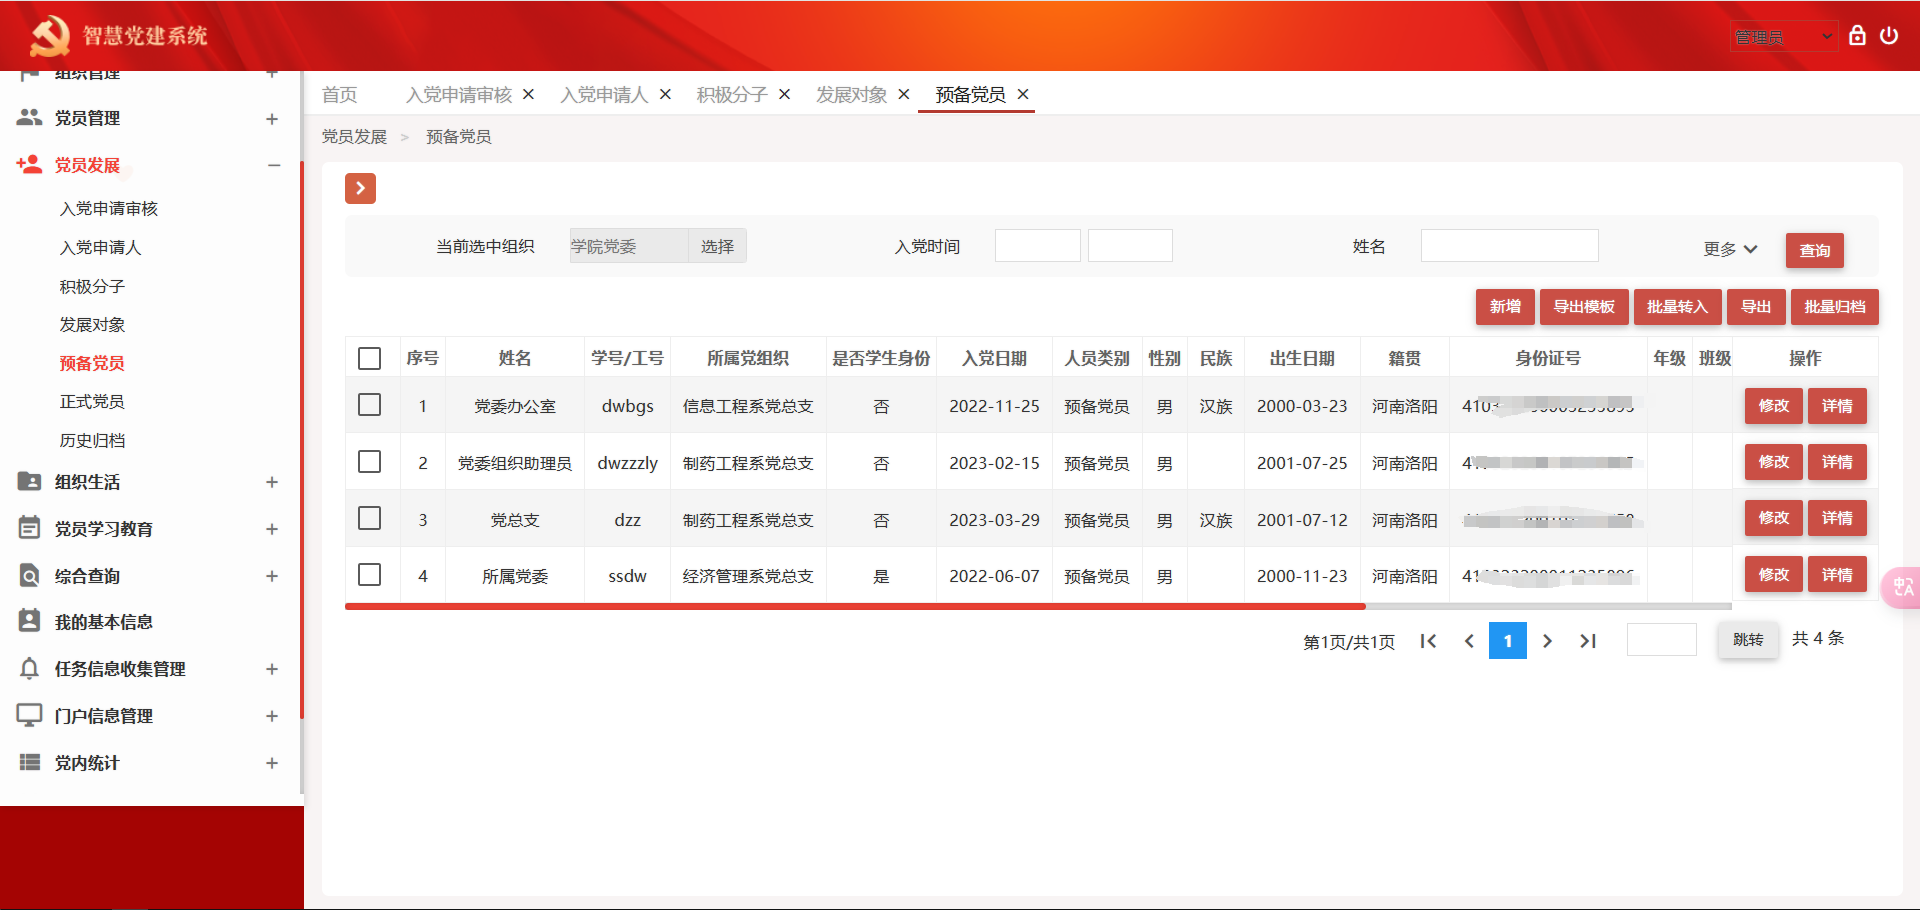Go to next page arrow
The height and width of the screenshot is (910, 1920).
(1547, 641)
